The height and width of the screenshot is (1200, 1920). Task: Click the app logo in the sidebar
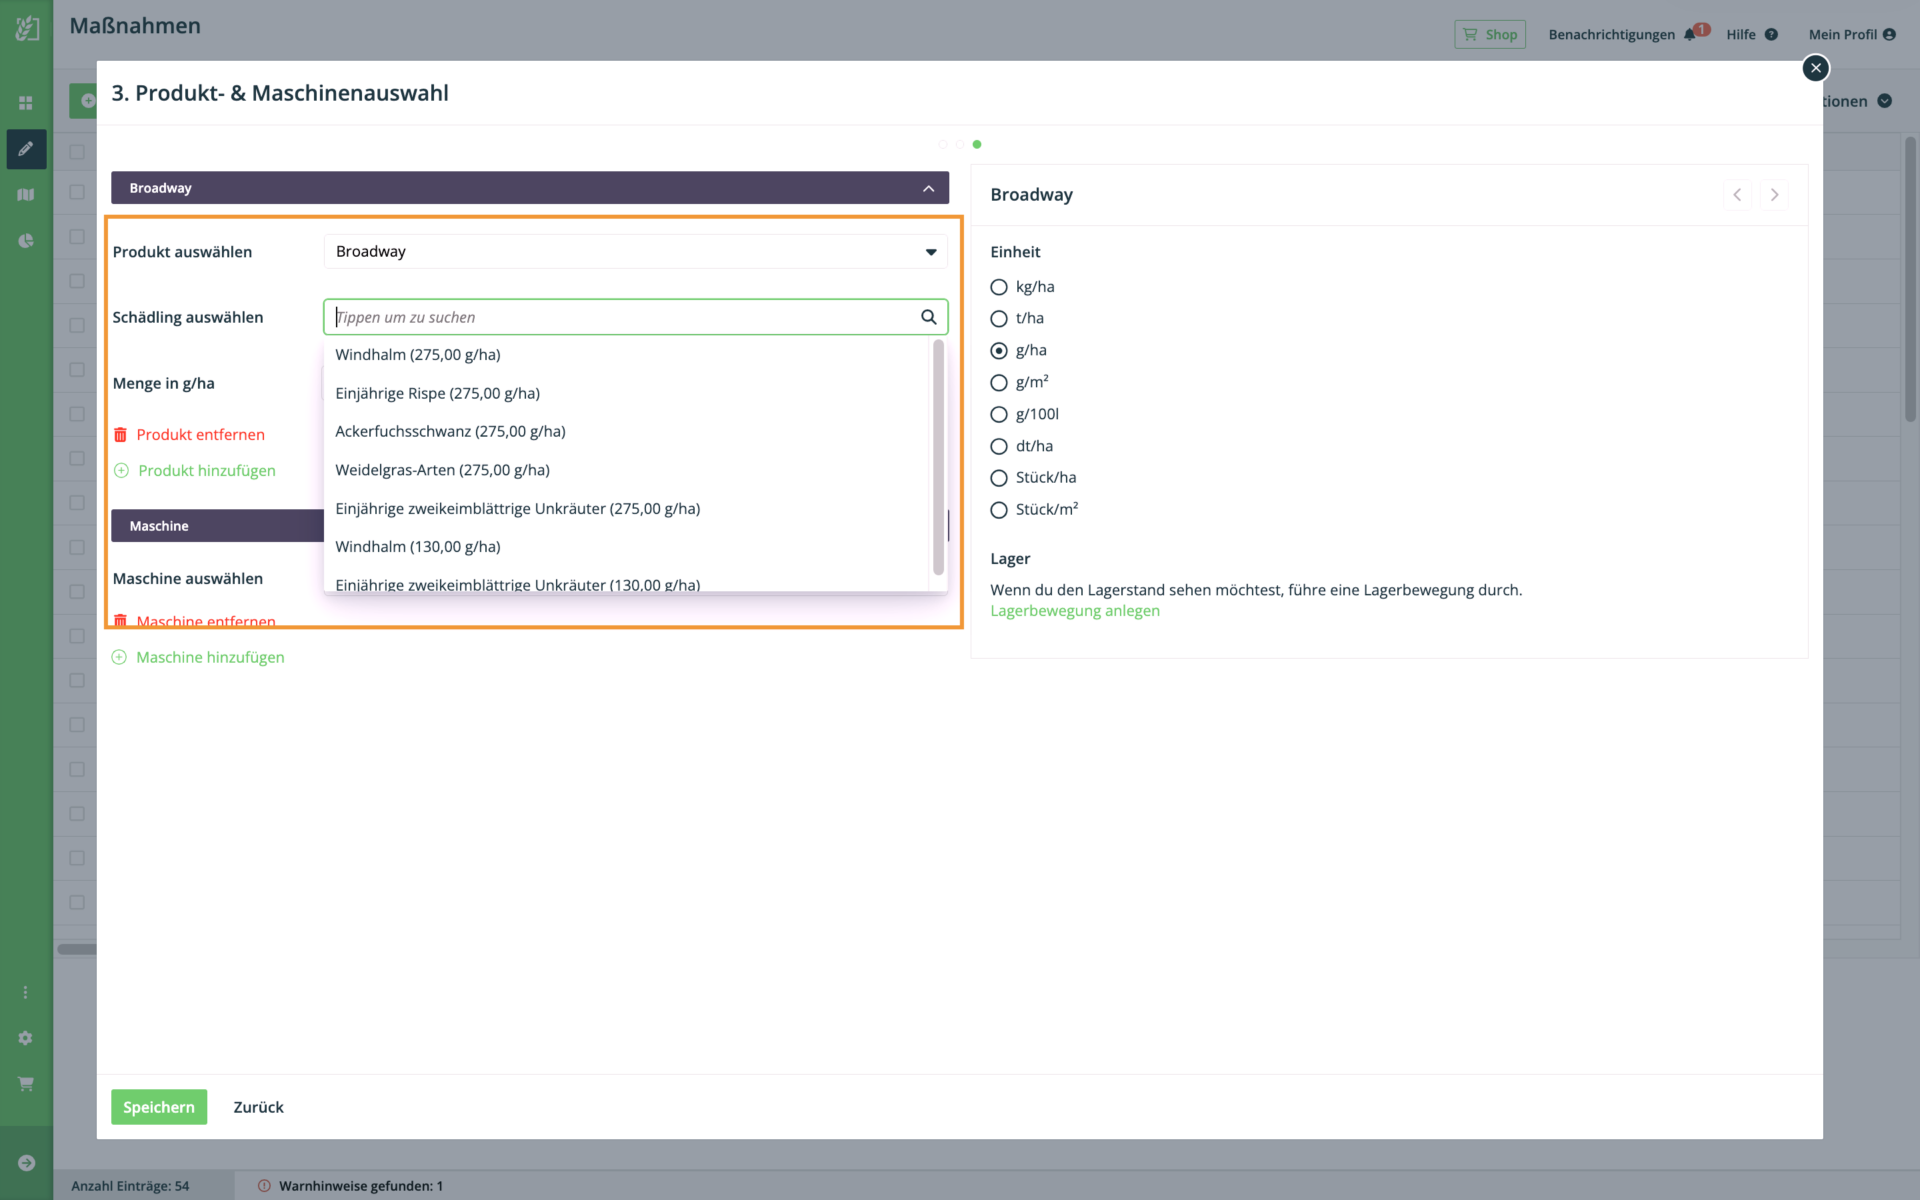[x=27, y=29]
